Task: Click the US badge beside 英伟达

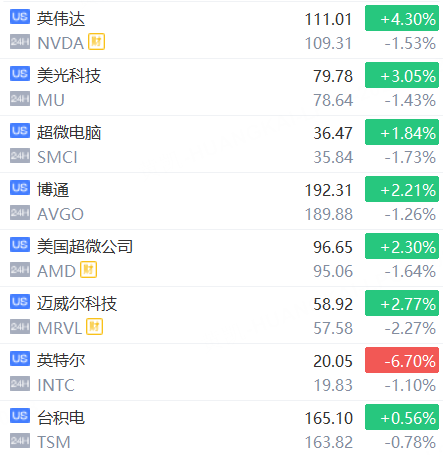Action: (x=20, y=17)
